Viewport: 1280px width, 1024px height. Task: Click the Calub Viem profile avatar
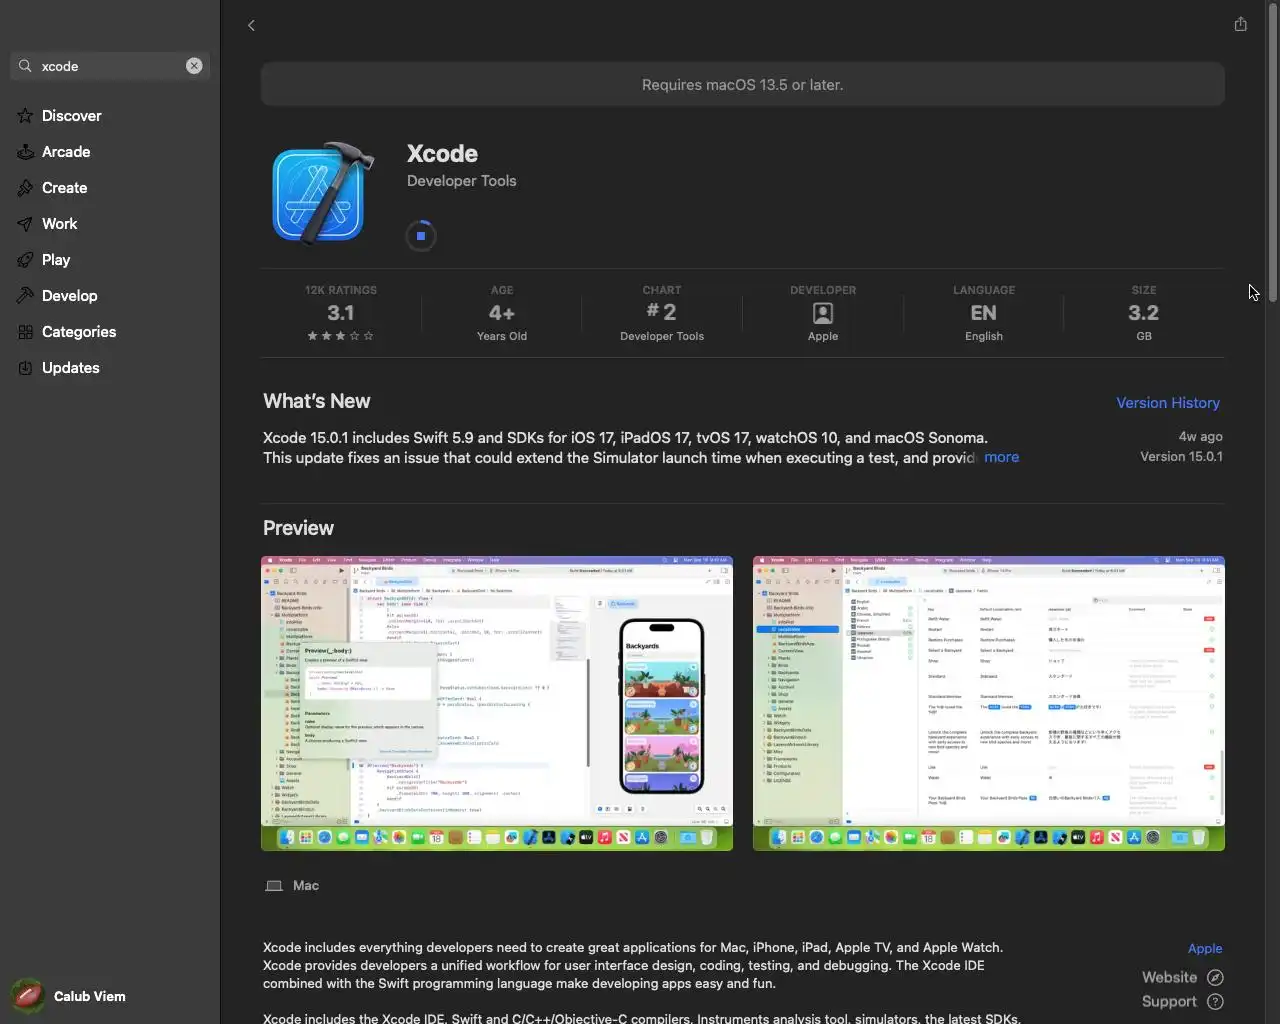[28, 996]
